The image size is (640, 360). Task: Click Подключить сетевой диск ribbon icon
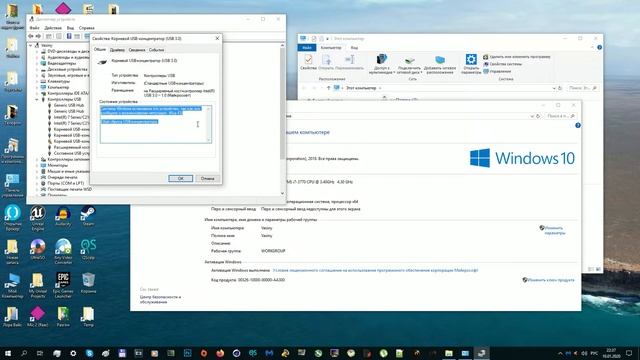point(409,64)
